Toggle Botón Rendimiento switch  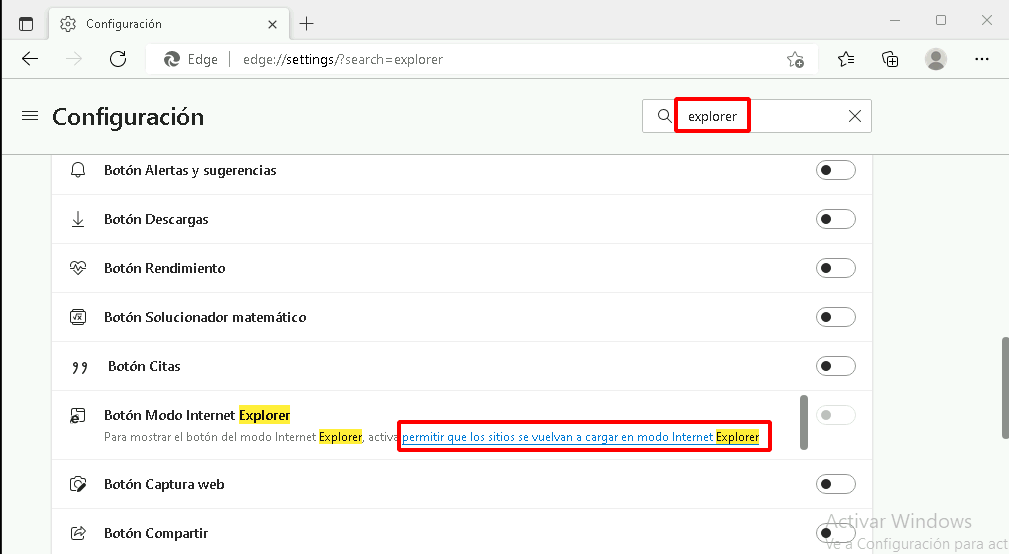coord(835,268)
